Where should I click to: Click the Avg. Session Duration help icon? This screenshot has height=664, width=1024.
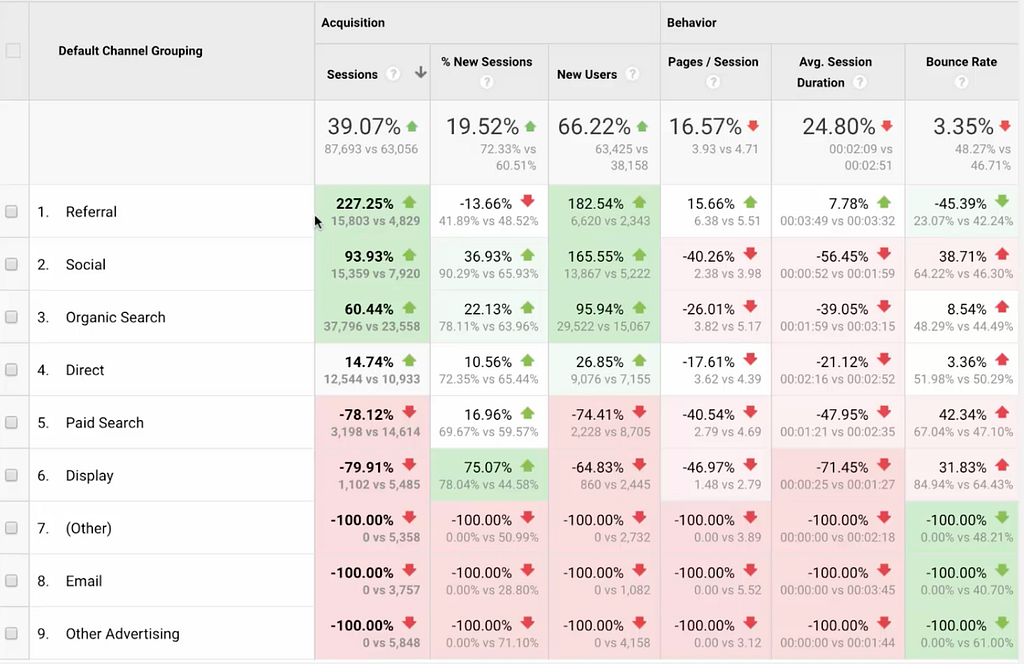tap(859, 83)
